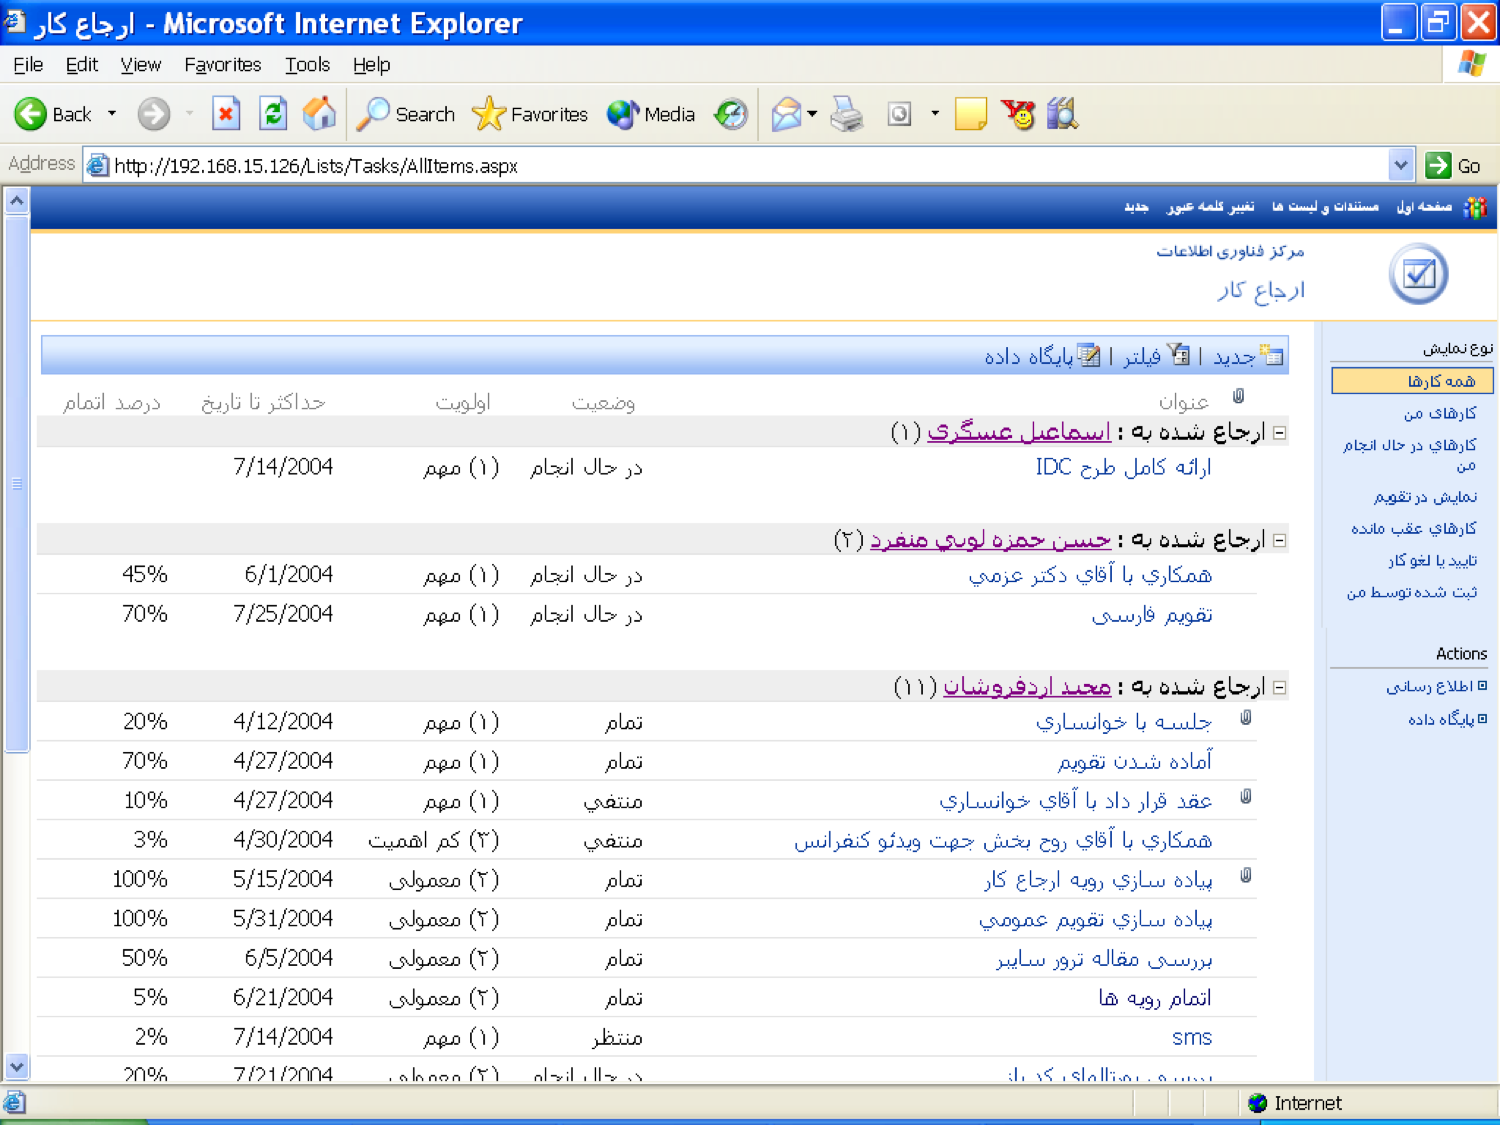The height and width of the screenshot is (1125, 1500).
Task: Click the square toolbar icon next to Print
Action: pyautogui.click(x=899, y=114)
